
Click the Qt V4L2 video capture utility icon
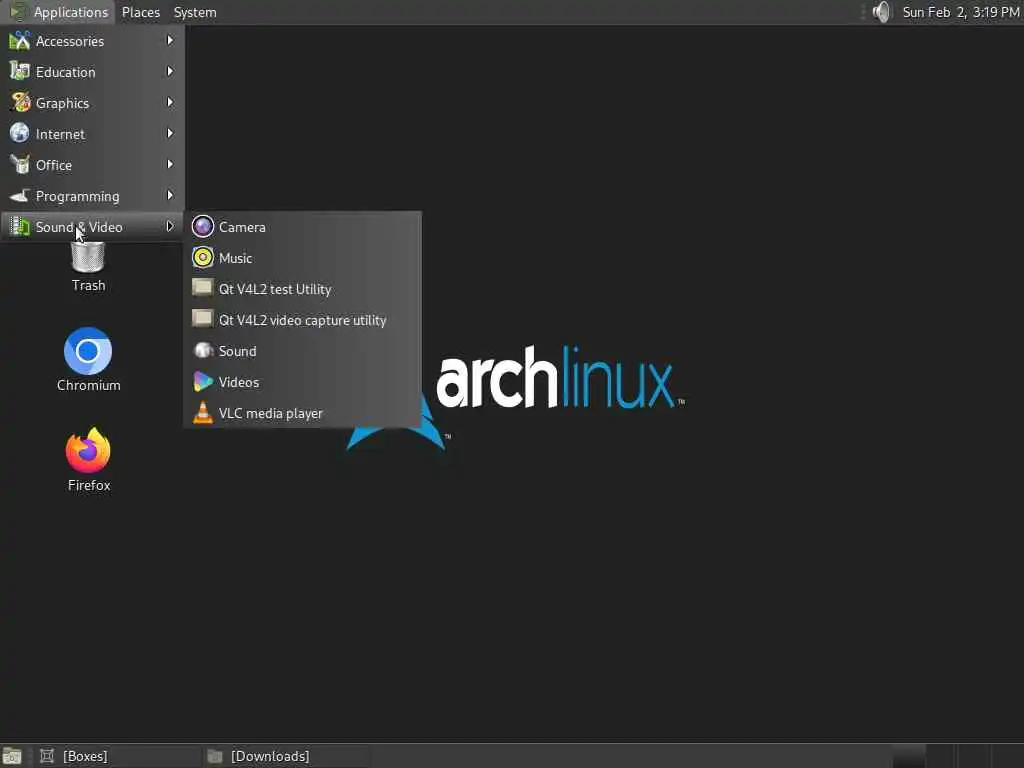tap(202, 319)
